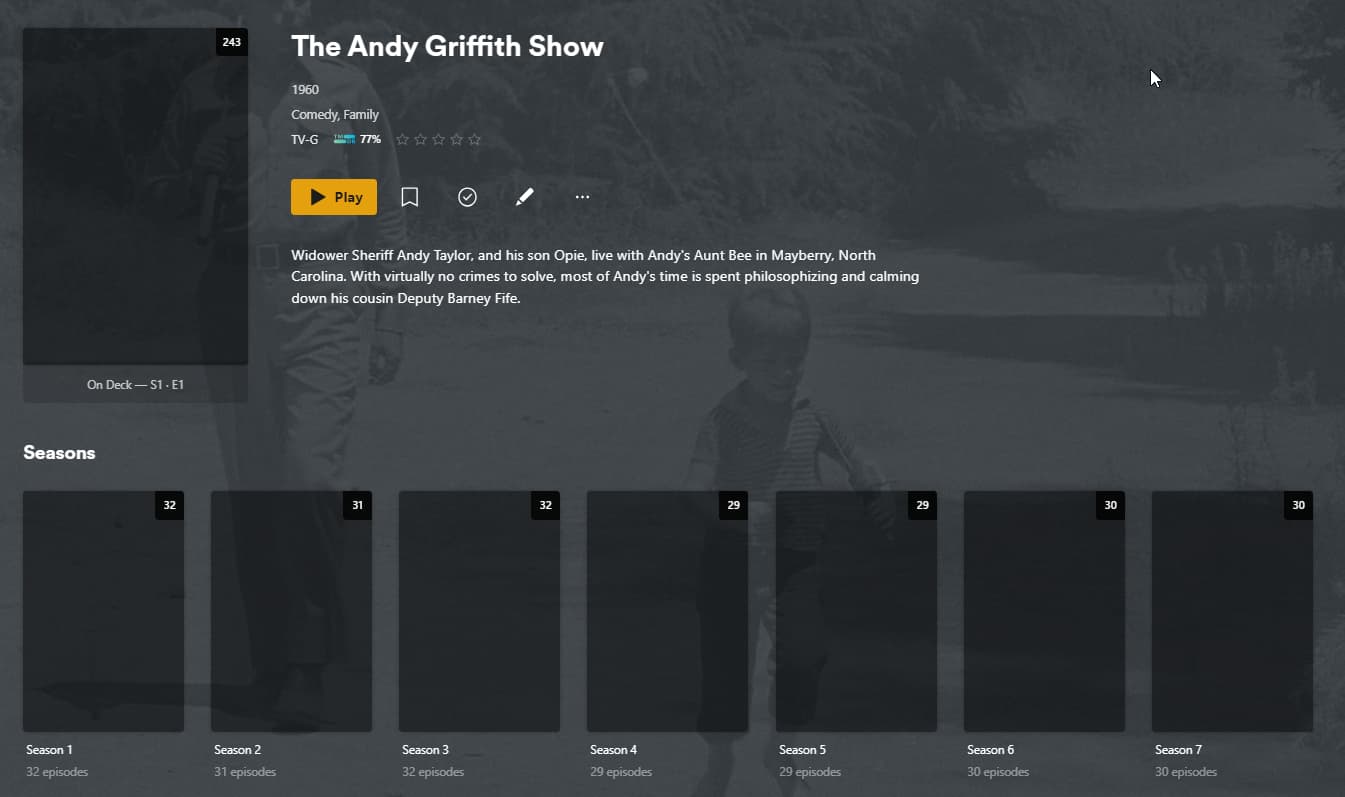Click the unplayed count badge on Season 7

tap(1298, 505)
